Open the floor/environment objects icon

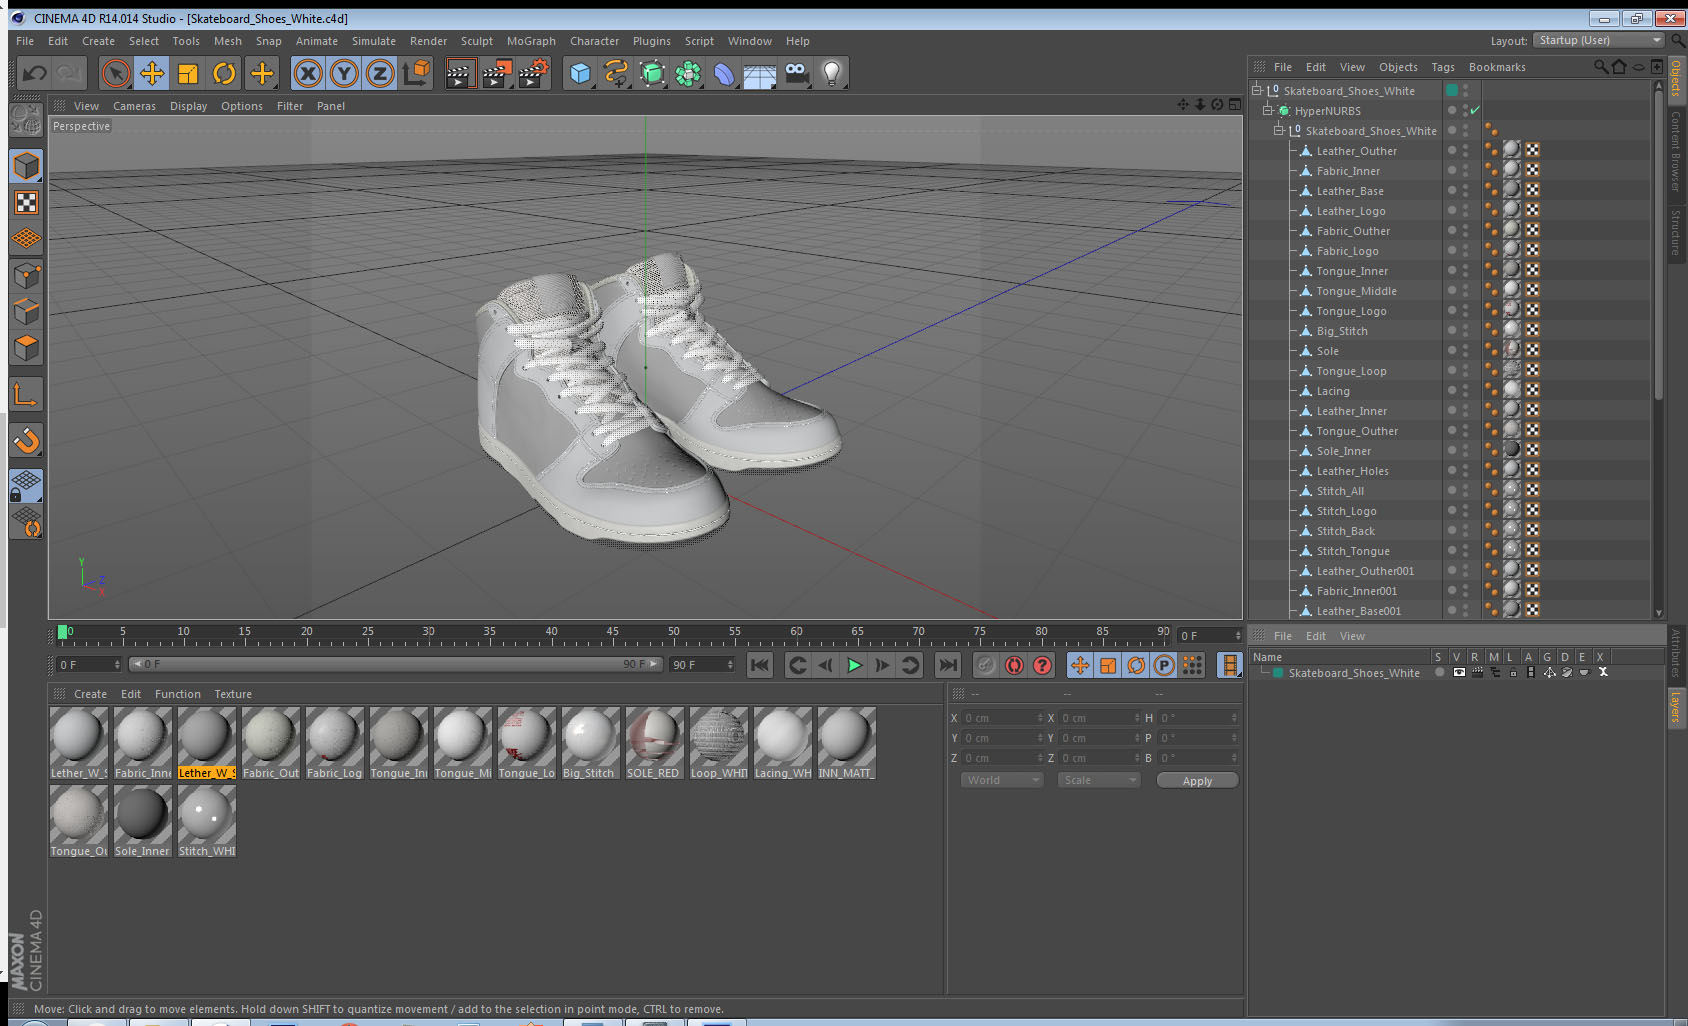(x=760, y=73)
